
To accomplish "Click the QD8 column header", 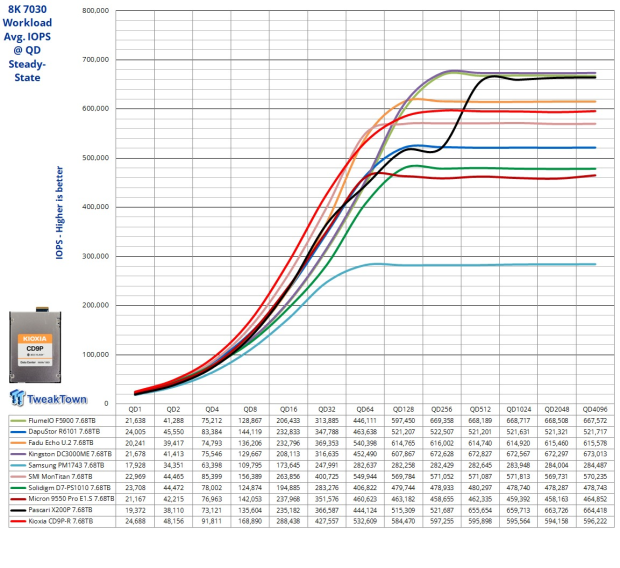I will coord(250,409).
